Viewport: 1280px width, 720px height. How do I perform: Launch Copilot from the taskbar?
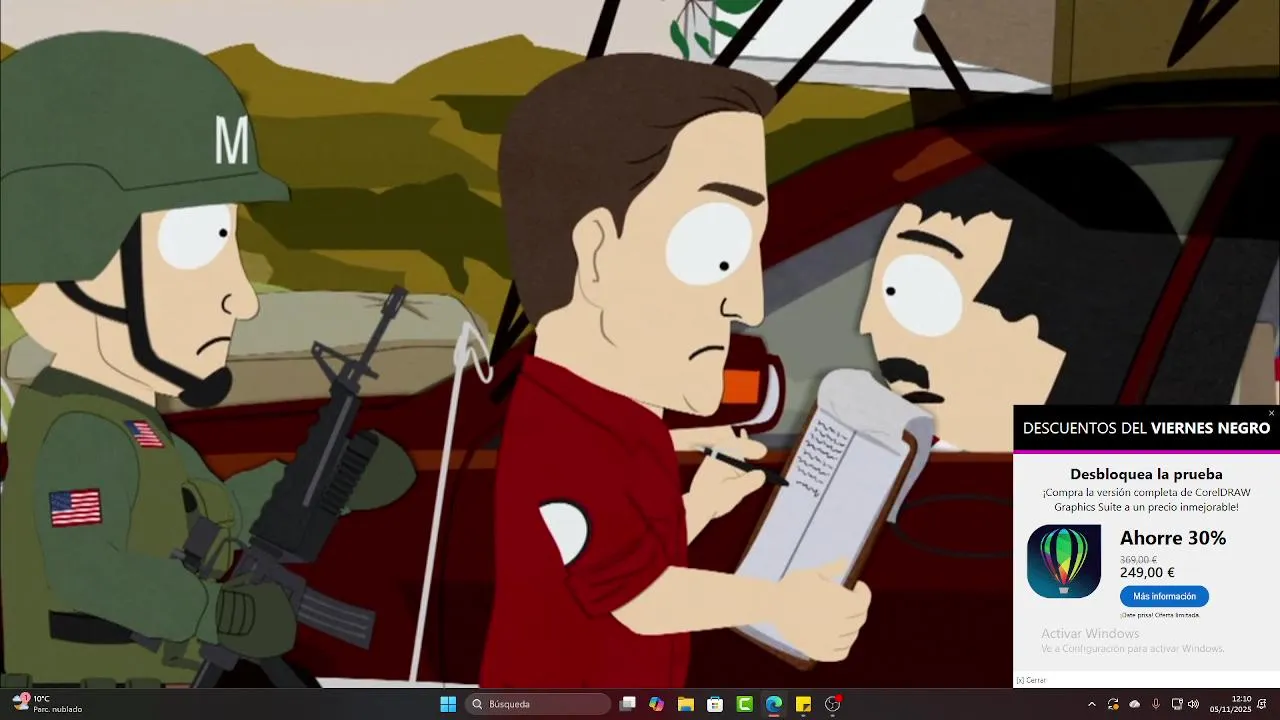(656, 704)
